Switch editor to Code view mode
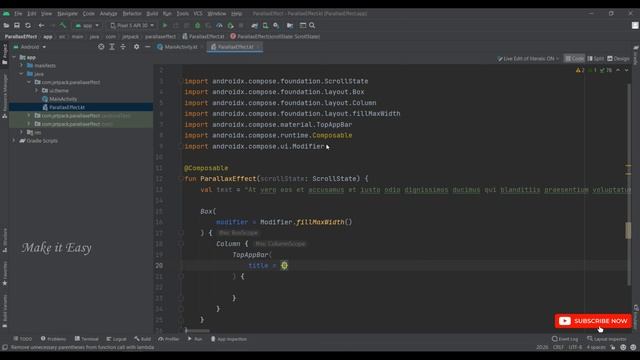640x360 pixels. [x=574, y=59]
